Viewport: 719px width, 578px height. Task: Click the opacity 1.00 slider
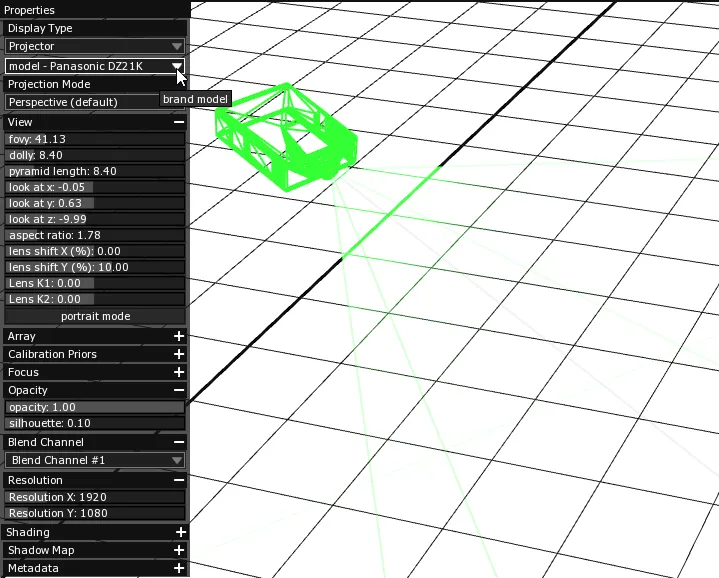[95, 407]
